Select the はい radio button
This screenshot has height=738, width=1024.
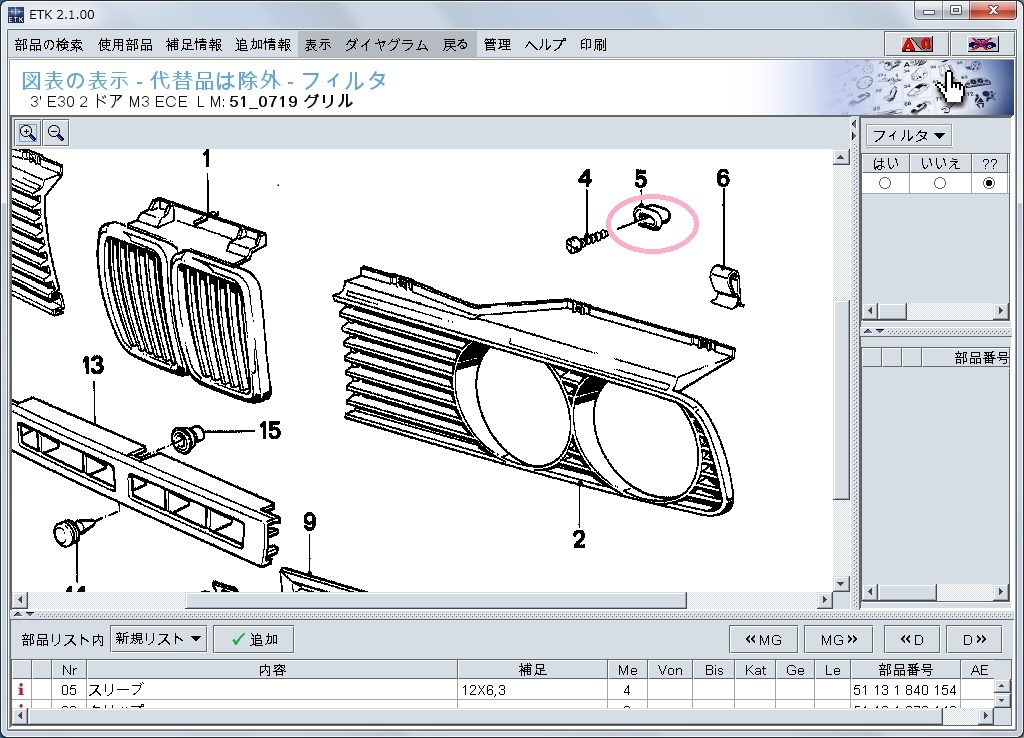[x=885, y=183]
